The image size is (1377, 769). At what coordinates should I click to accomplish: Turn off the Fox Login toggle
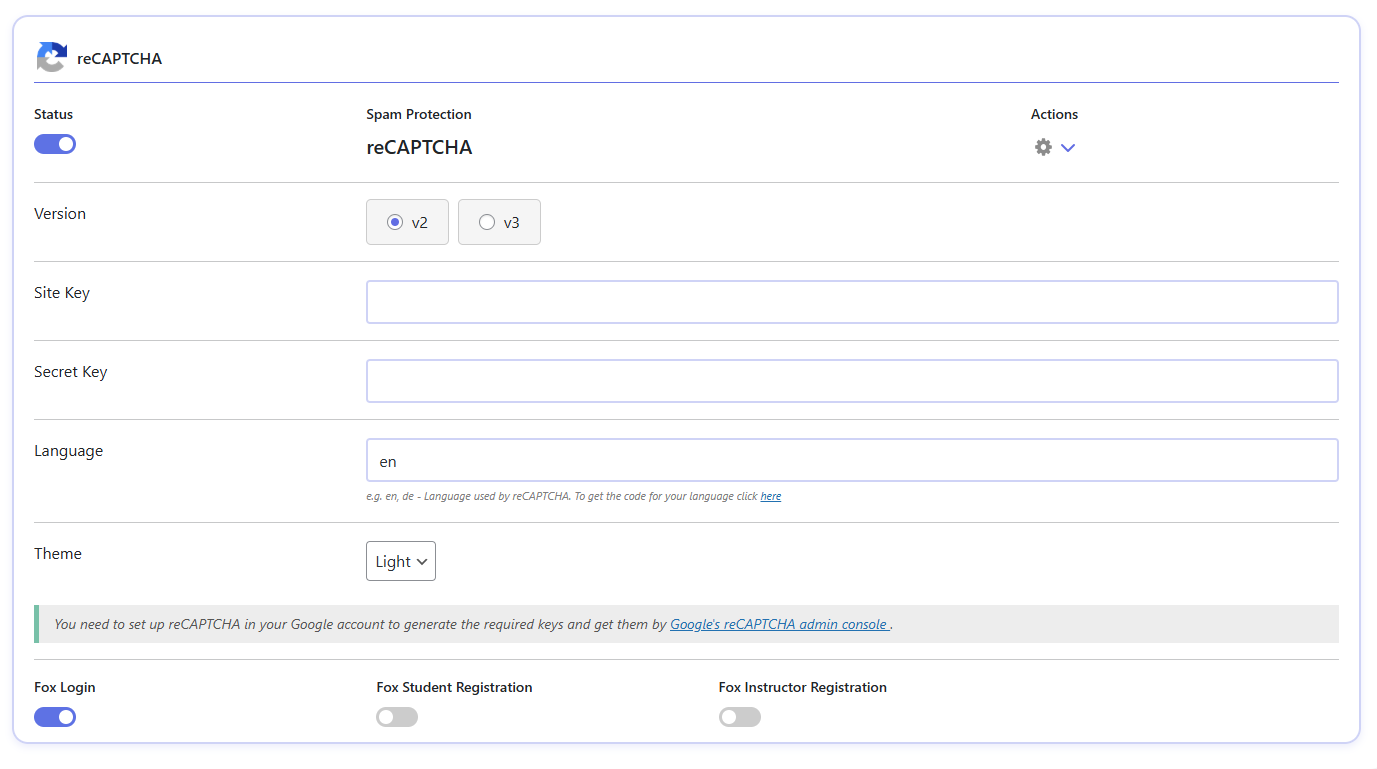tap(55, 717)
